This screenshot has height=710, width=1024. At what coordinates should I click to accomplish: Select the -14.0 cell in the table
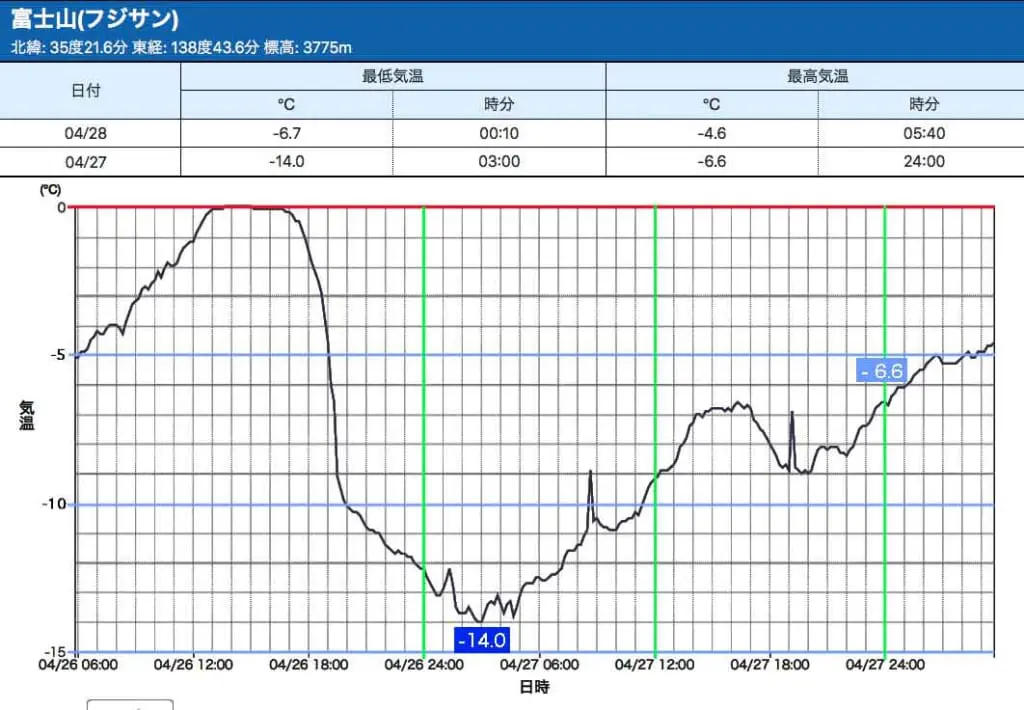[287, 161]
